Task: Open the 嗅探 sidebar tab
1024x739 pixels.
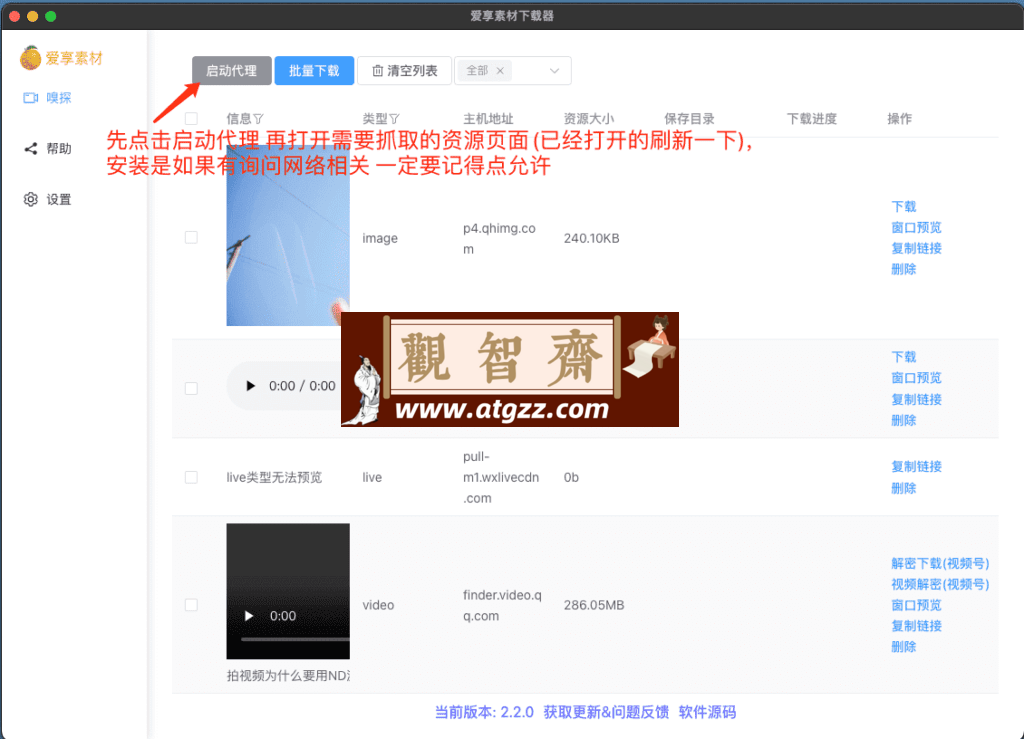Action: 48,98
